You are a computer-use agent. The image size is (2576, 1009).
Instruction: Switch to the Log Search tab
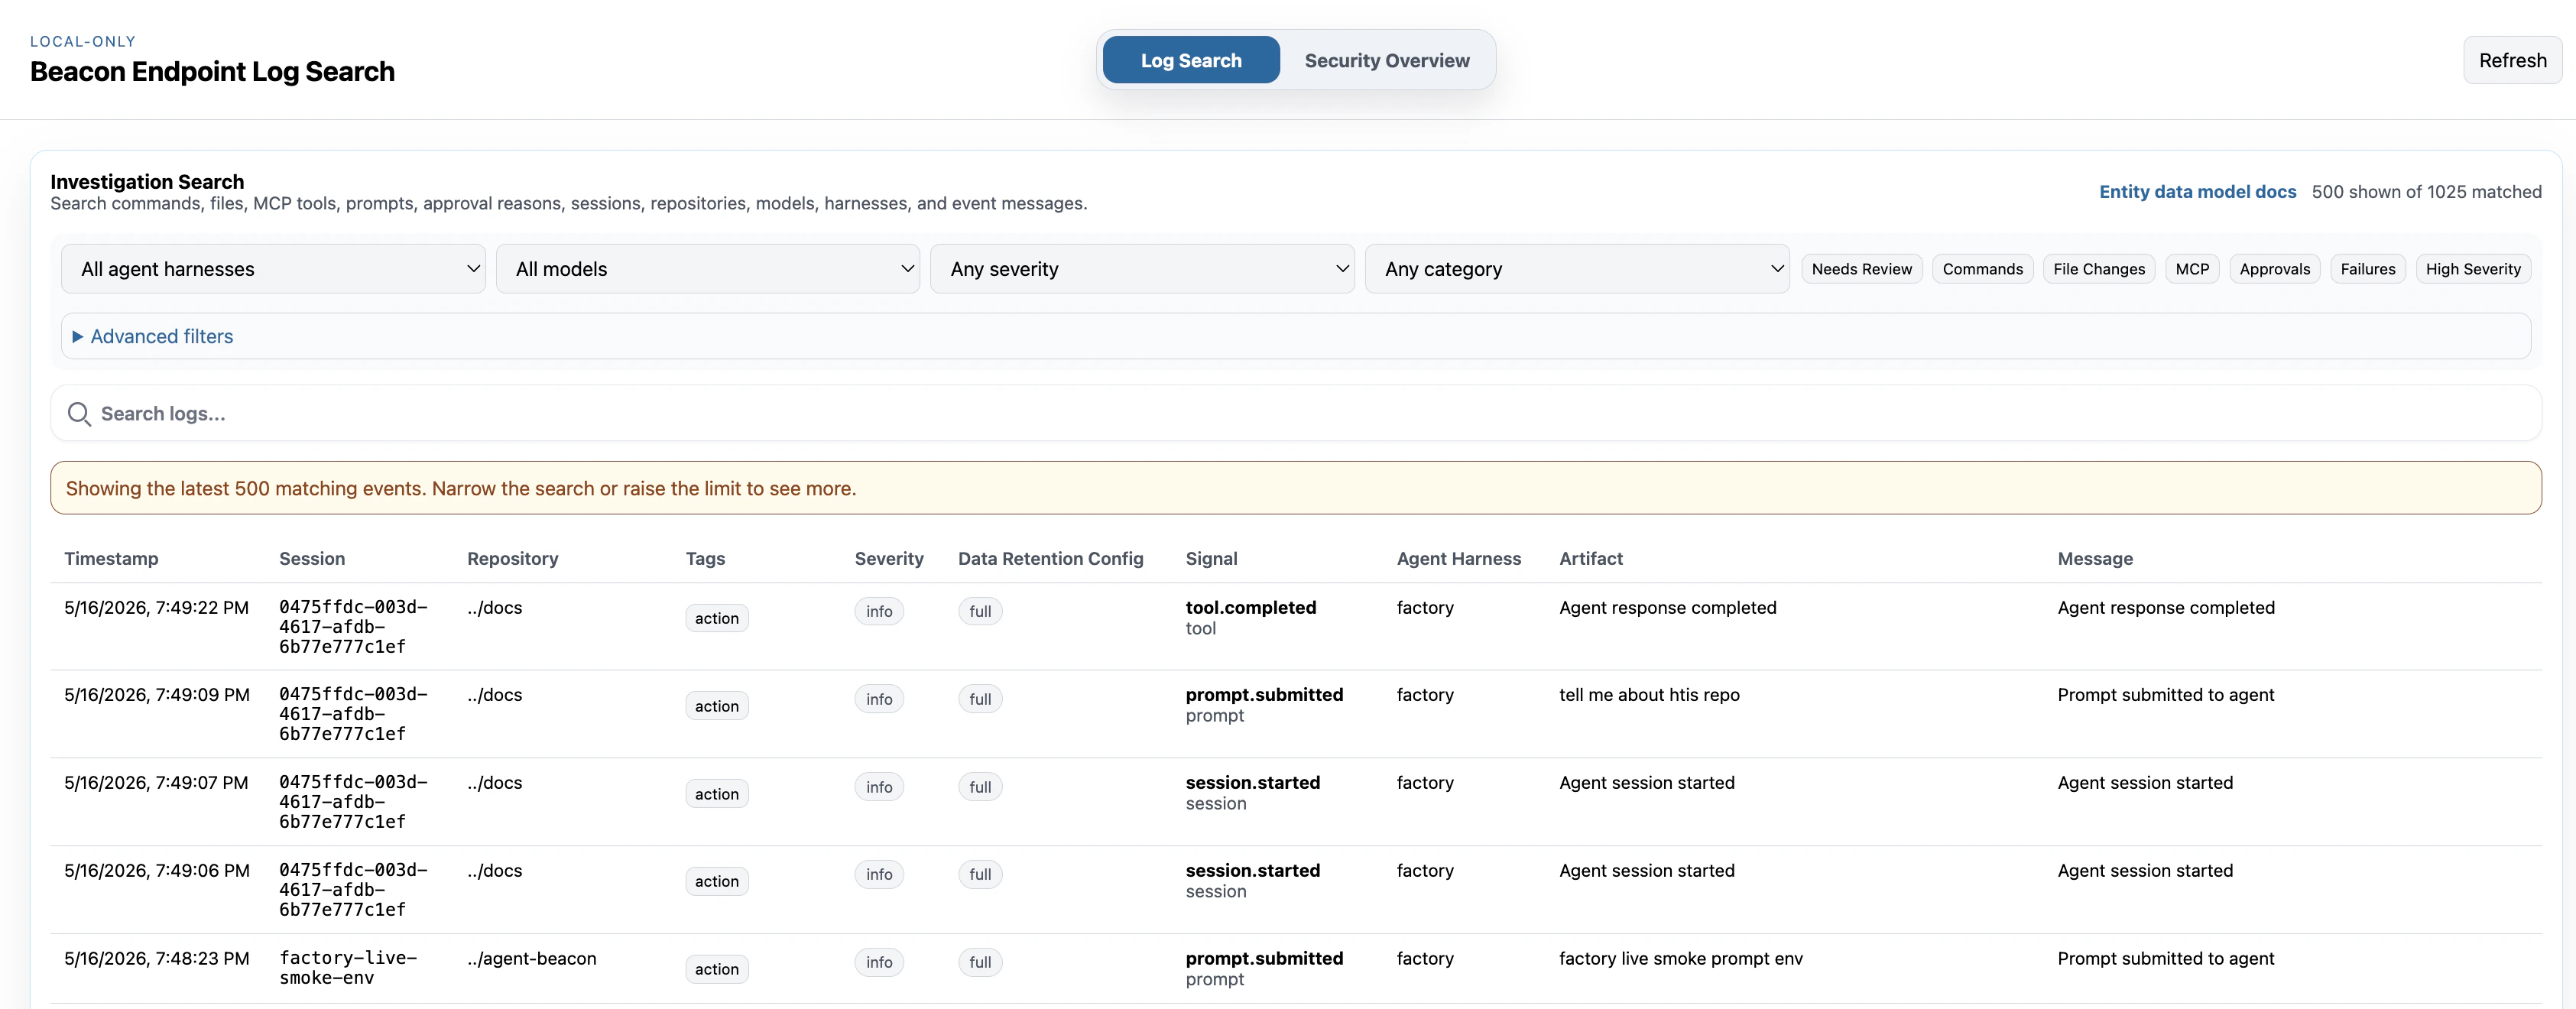[x=1190, y=60]
